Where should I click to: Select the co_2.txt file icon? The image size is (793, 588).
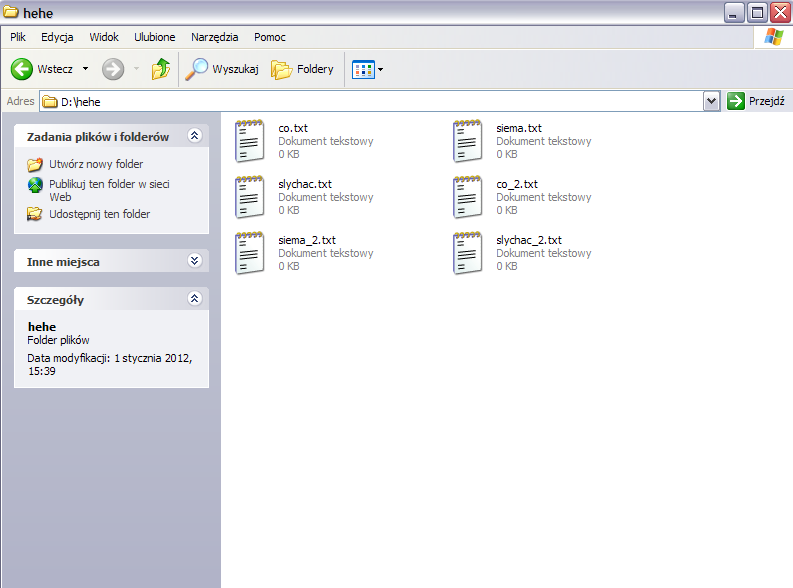click(467, 197)
